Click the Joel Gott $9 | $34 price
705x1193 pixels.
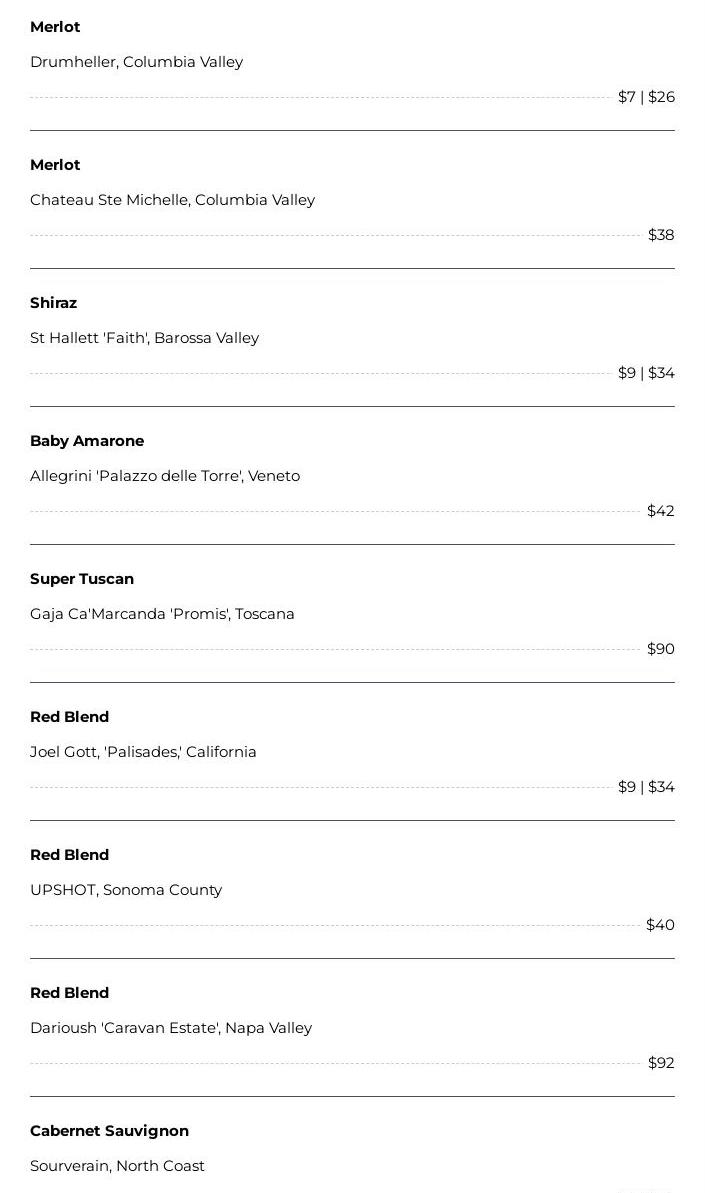(646, 787)
